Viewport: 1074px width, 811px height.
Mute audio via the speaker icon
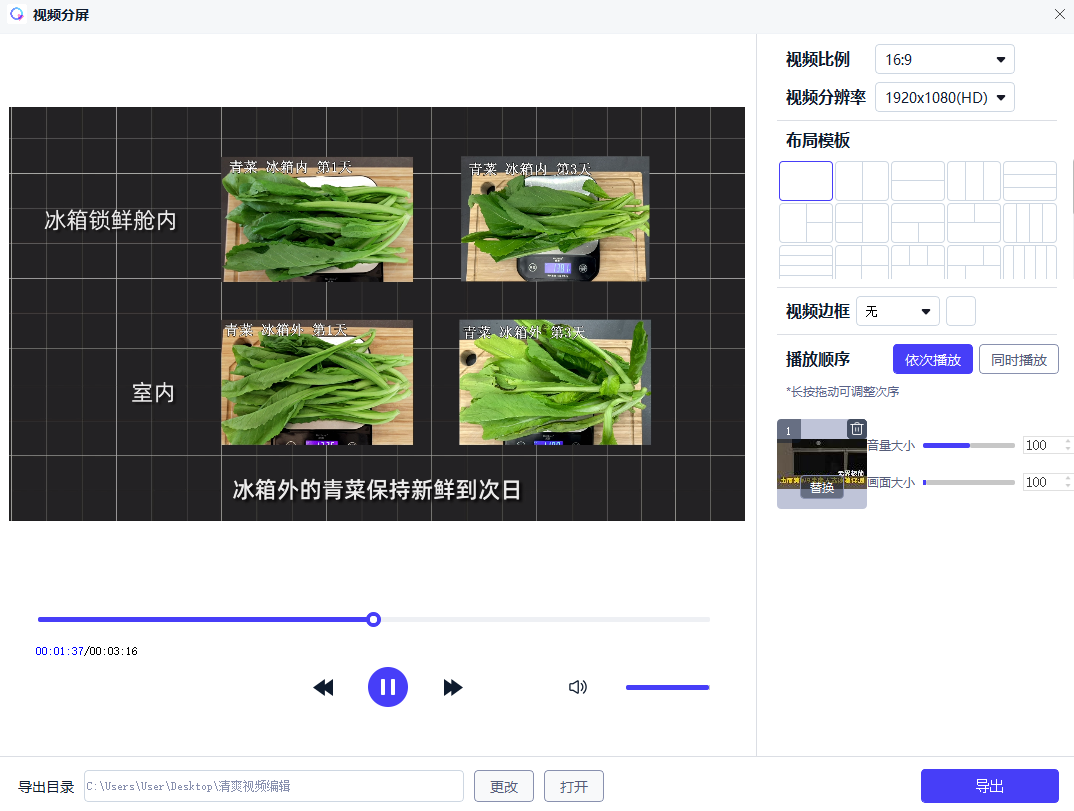coord(578,687)
